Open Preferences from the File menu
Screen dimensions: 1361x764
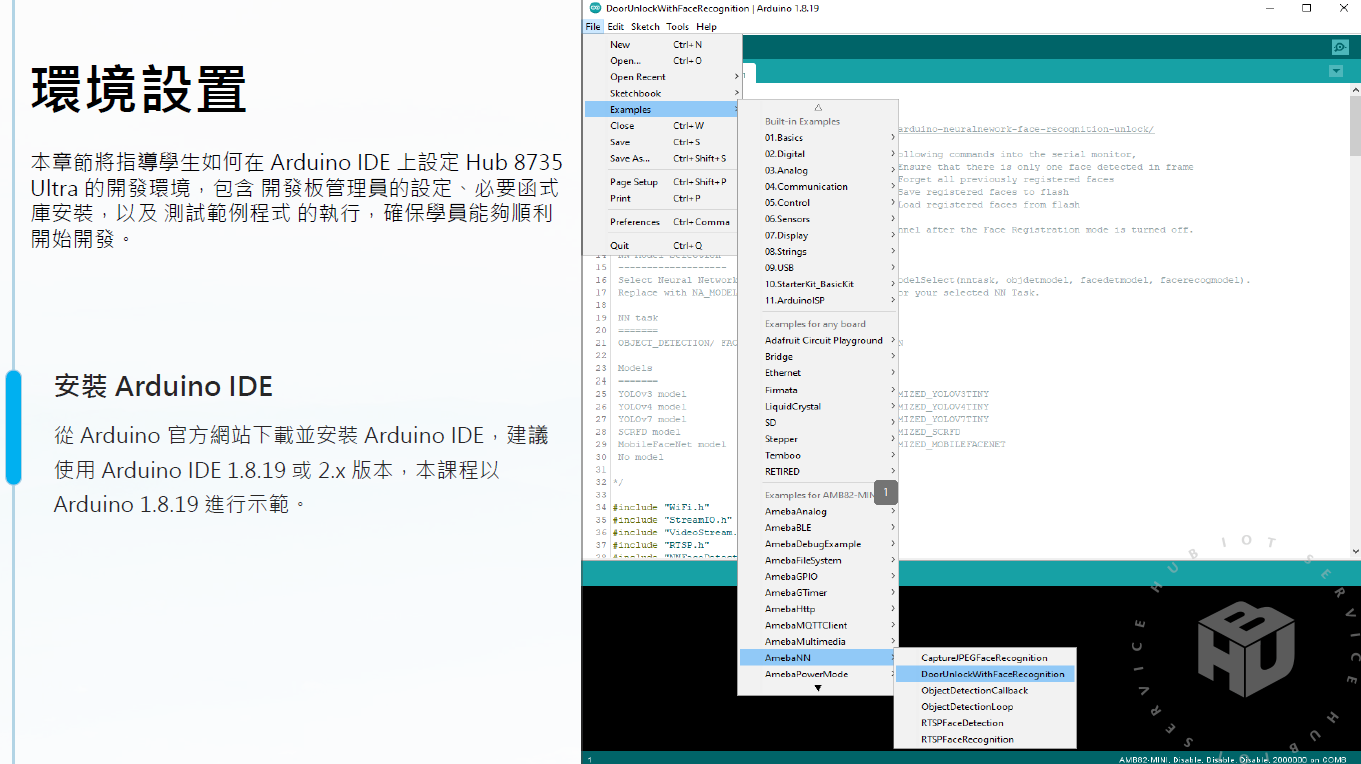click(x=663, y=222)
